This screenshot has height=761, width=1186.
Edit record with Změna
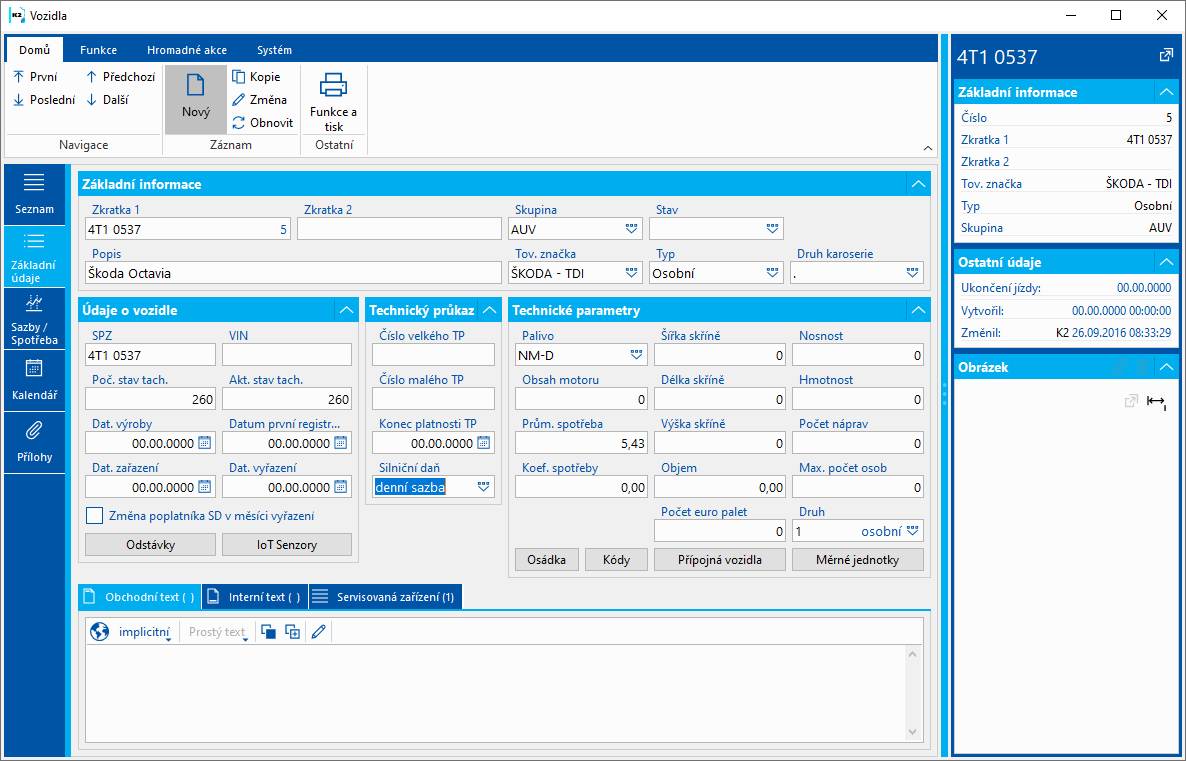(x=259, y=99)
